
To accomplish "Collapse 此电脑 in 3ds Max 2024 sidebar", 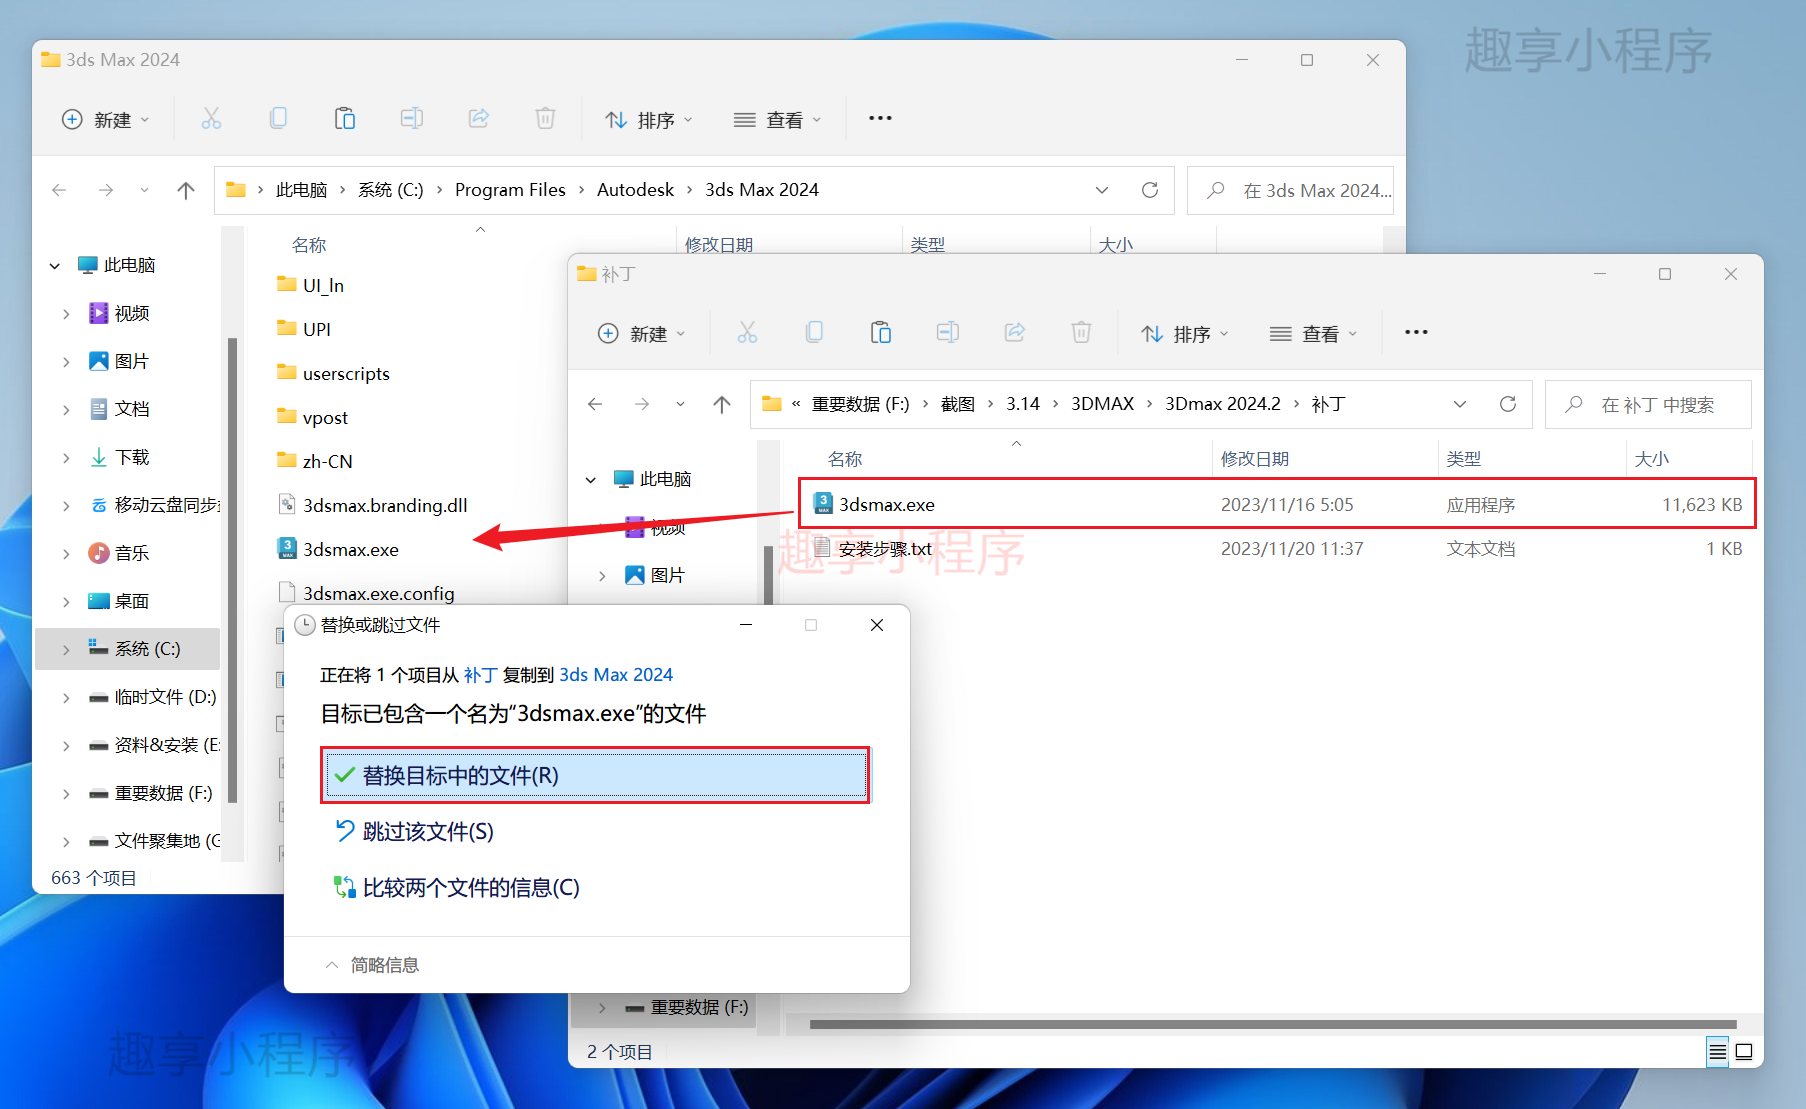I will coord(55,266).
